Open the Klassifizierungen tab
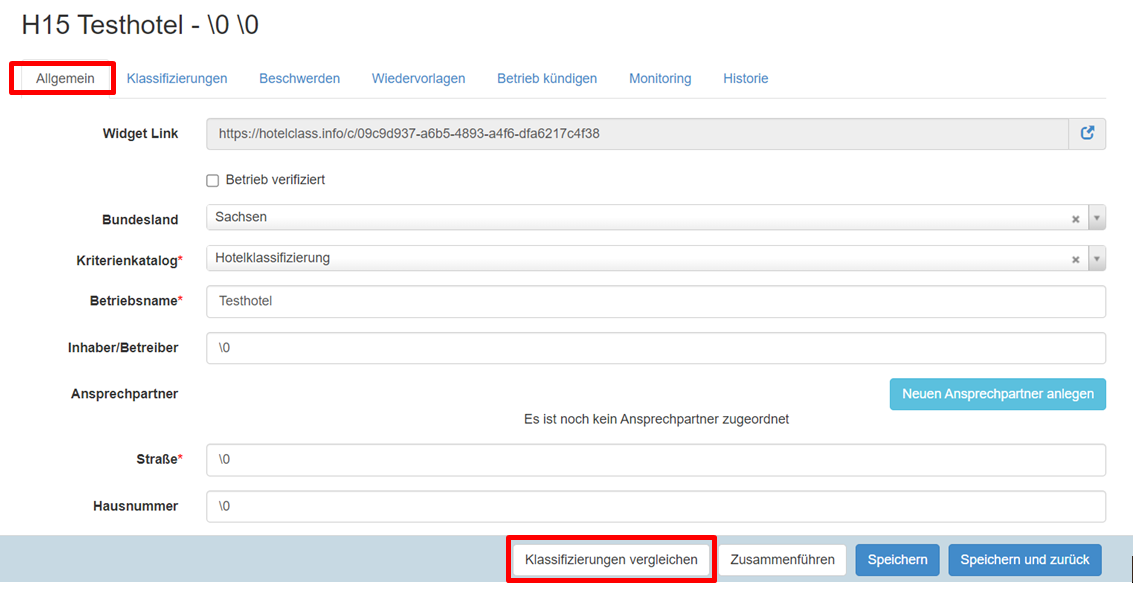This screenshot has height=591, width=1133. (x=177, y=78)
